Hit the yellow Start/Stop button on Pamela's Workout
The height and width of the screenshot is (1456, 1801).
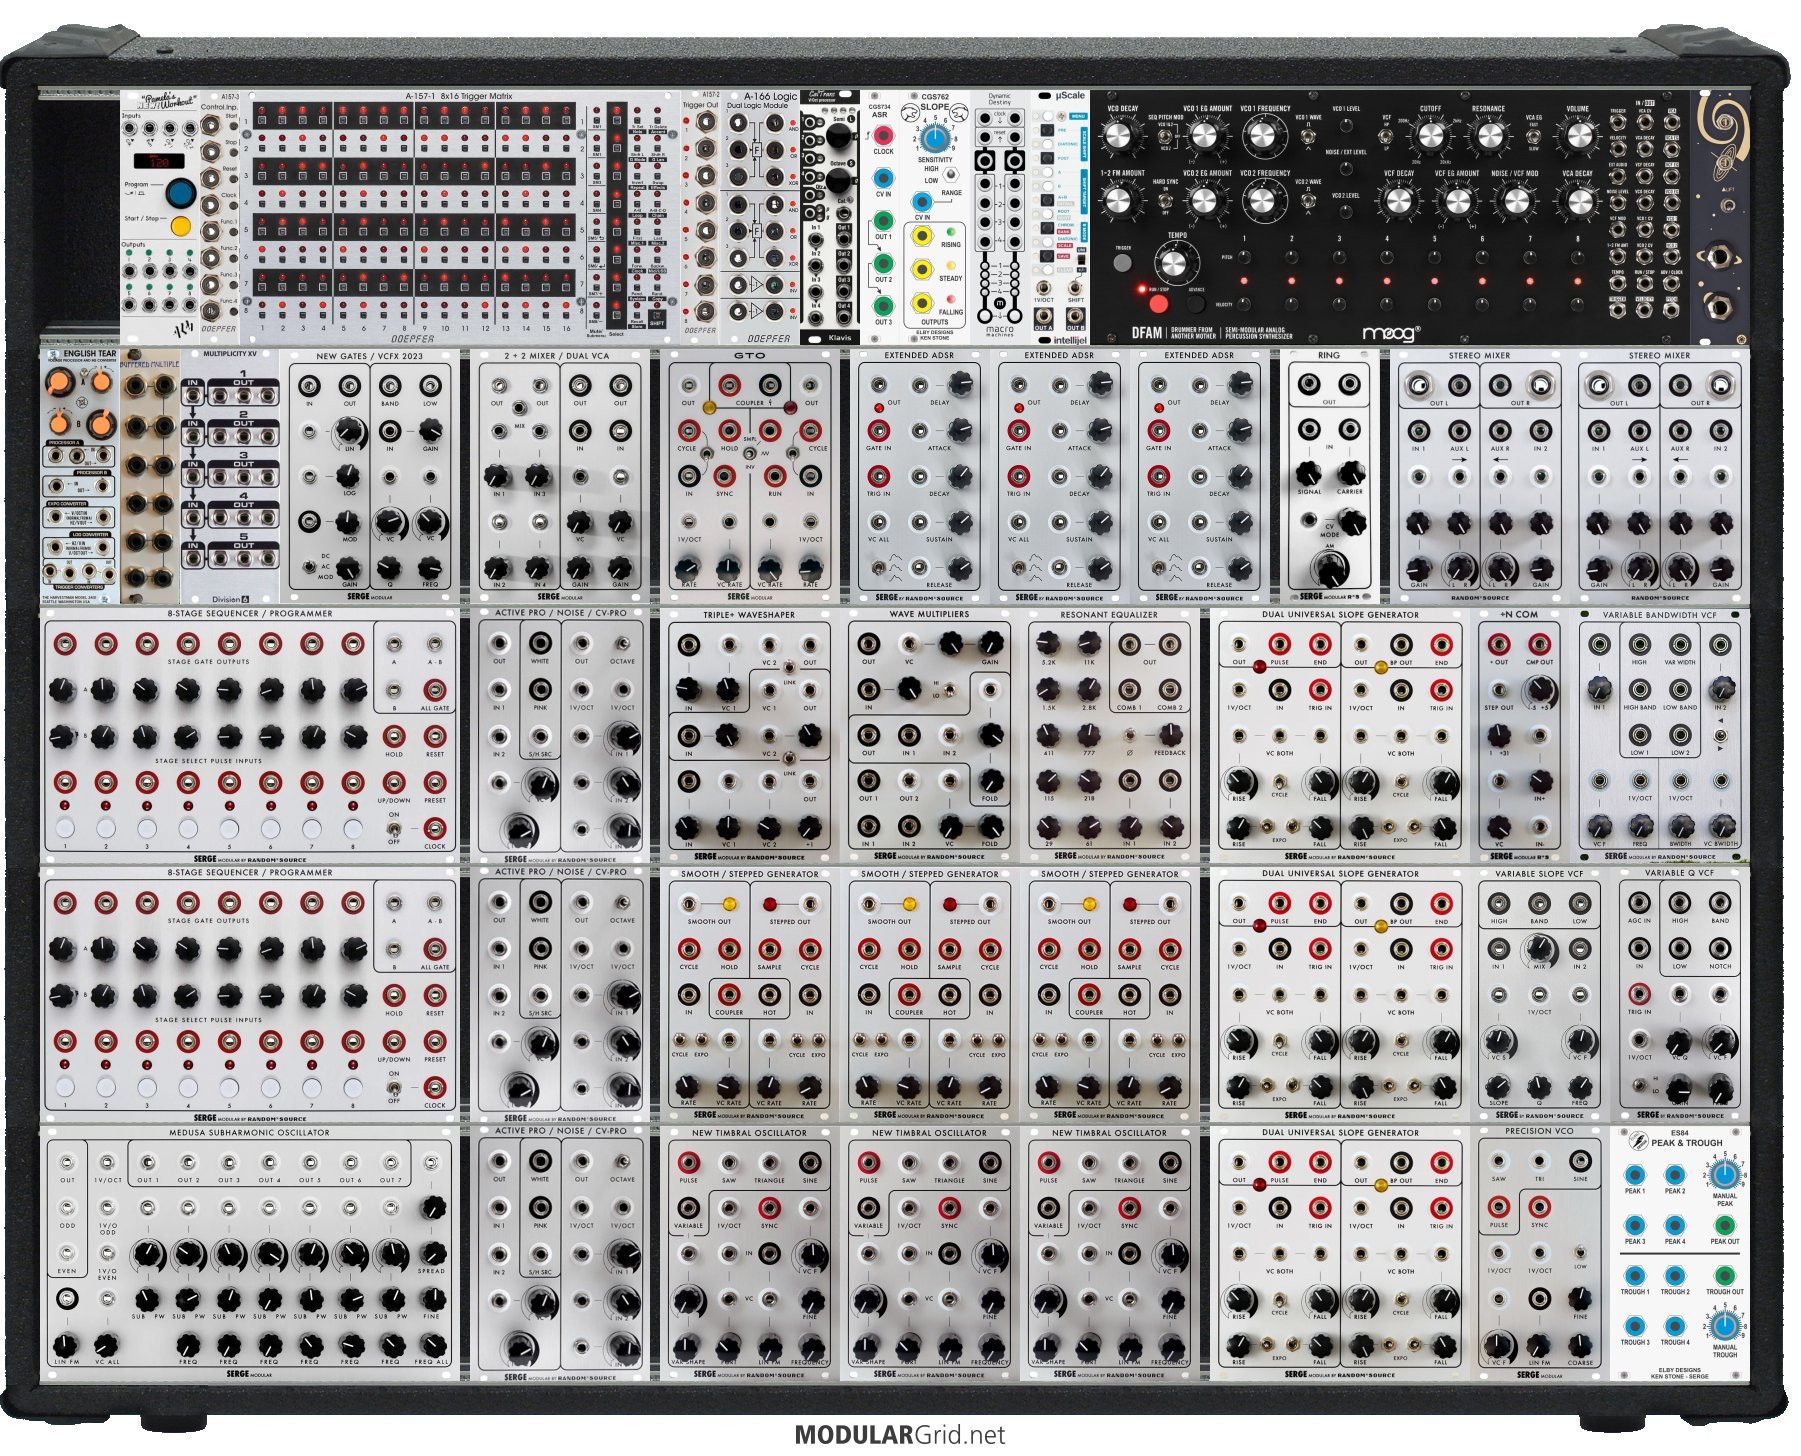coord(181,226)
